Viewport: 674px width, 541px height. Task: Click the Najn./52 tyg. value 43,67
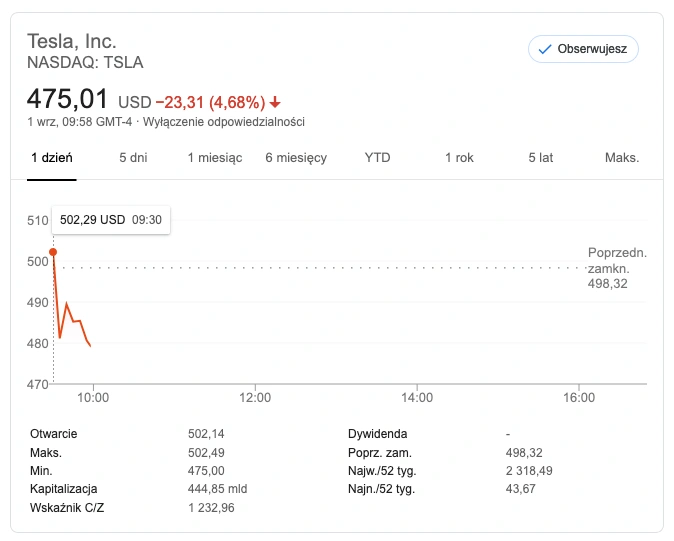click(521, 489)
